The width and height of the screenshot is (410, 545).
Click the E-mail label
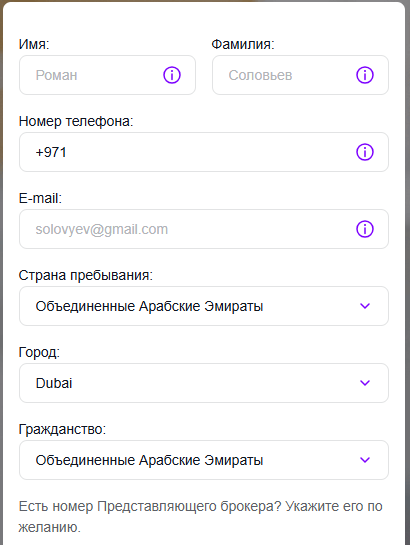[40, 198]
